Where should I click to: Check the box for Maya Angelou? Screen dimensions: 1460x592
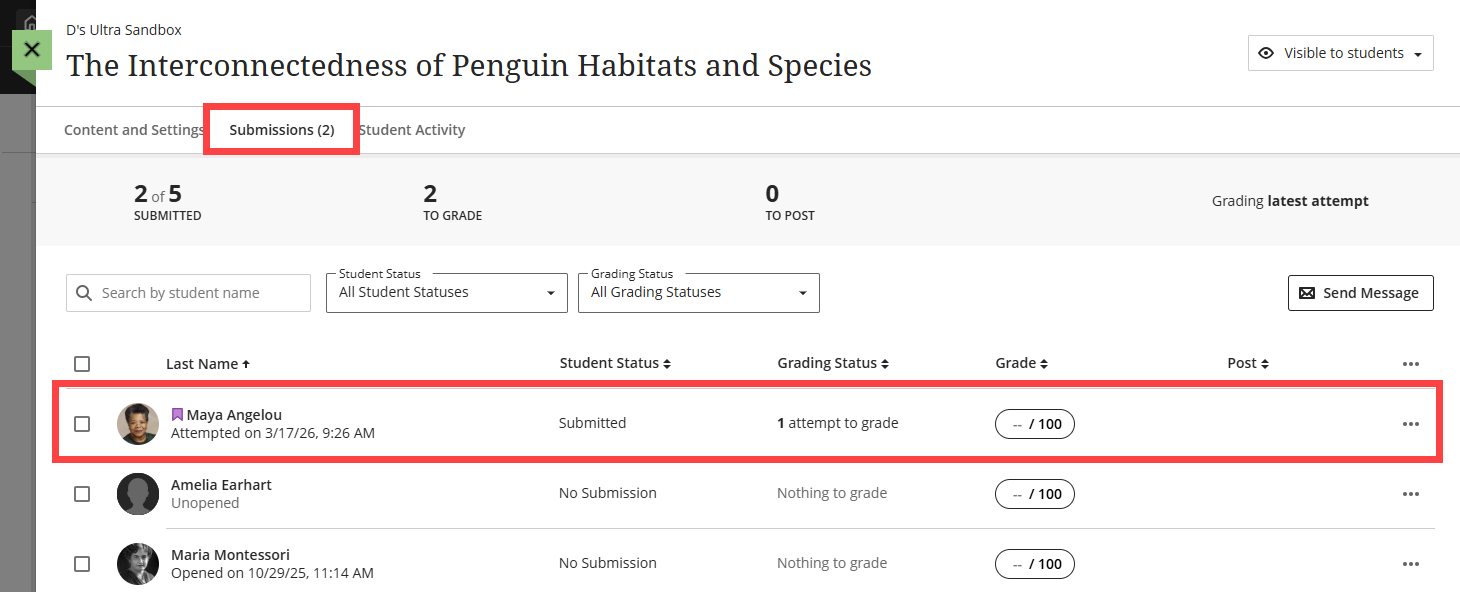pyautogui.click(x=82, y=424)
